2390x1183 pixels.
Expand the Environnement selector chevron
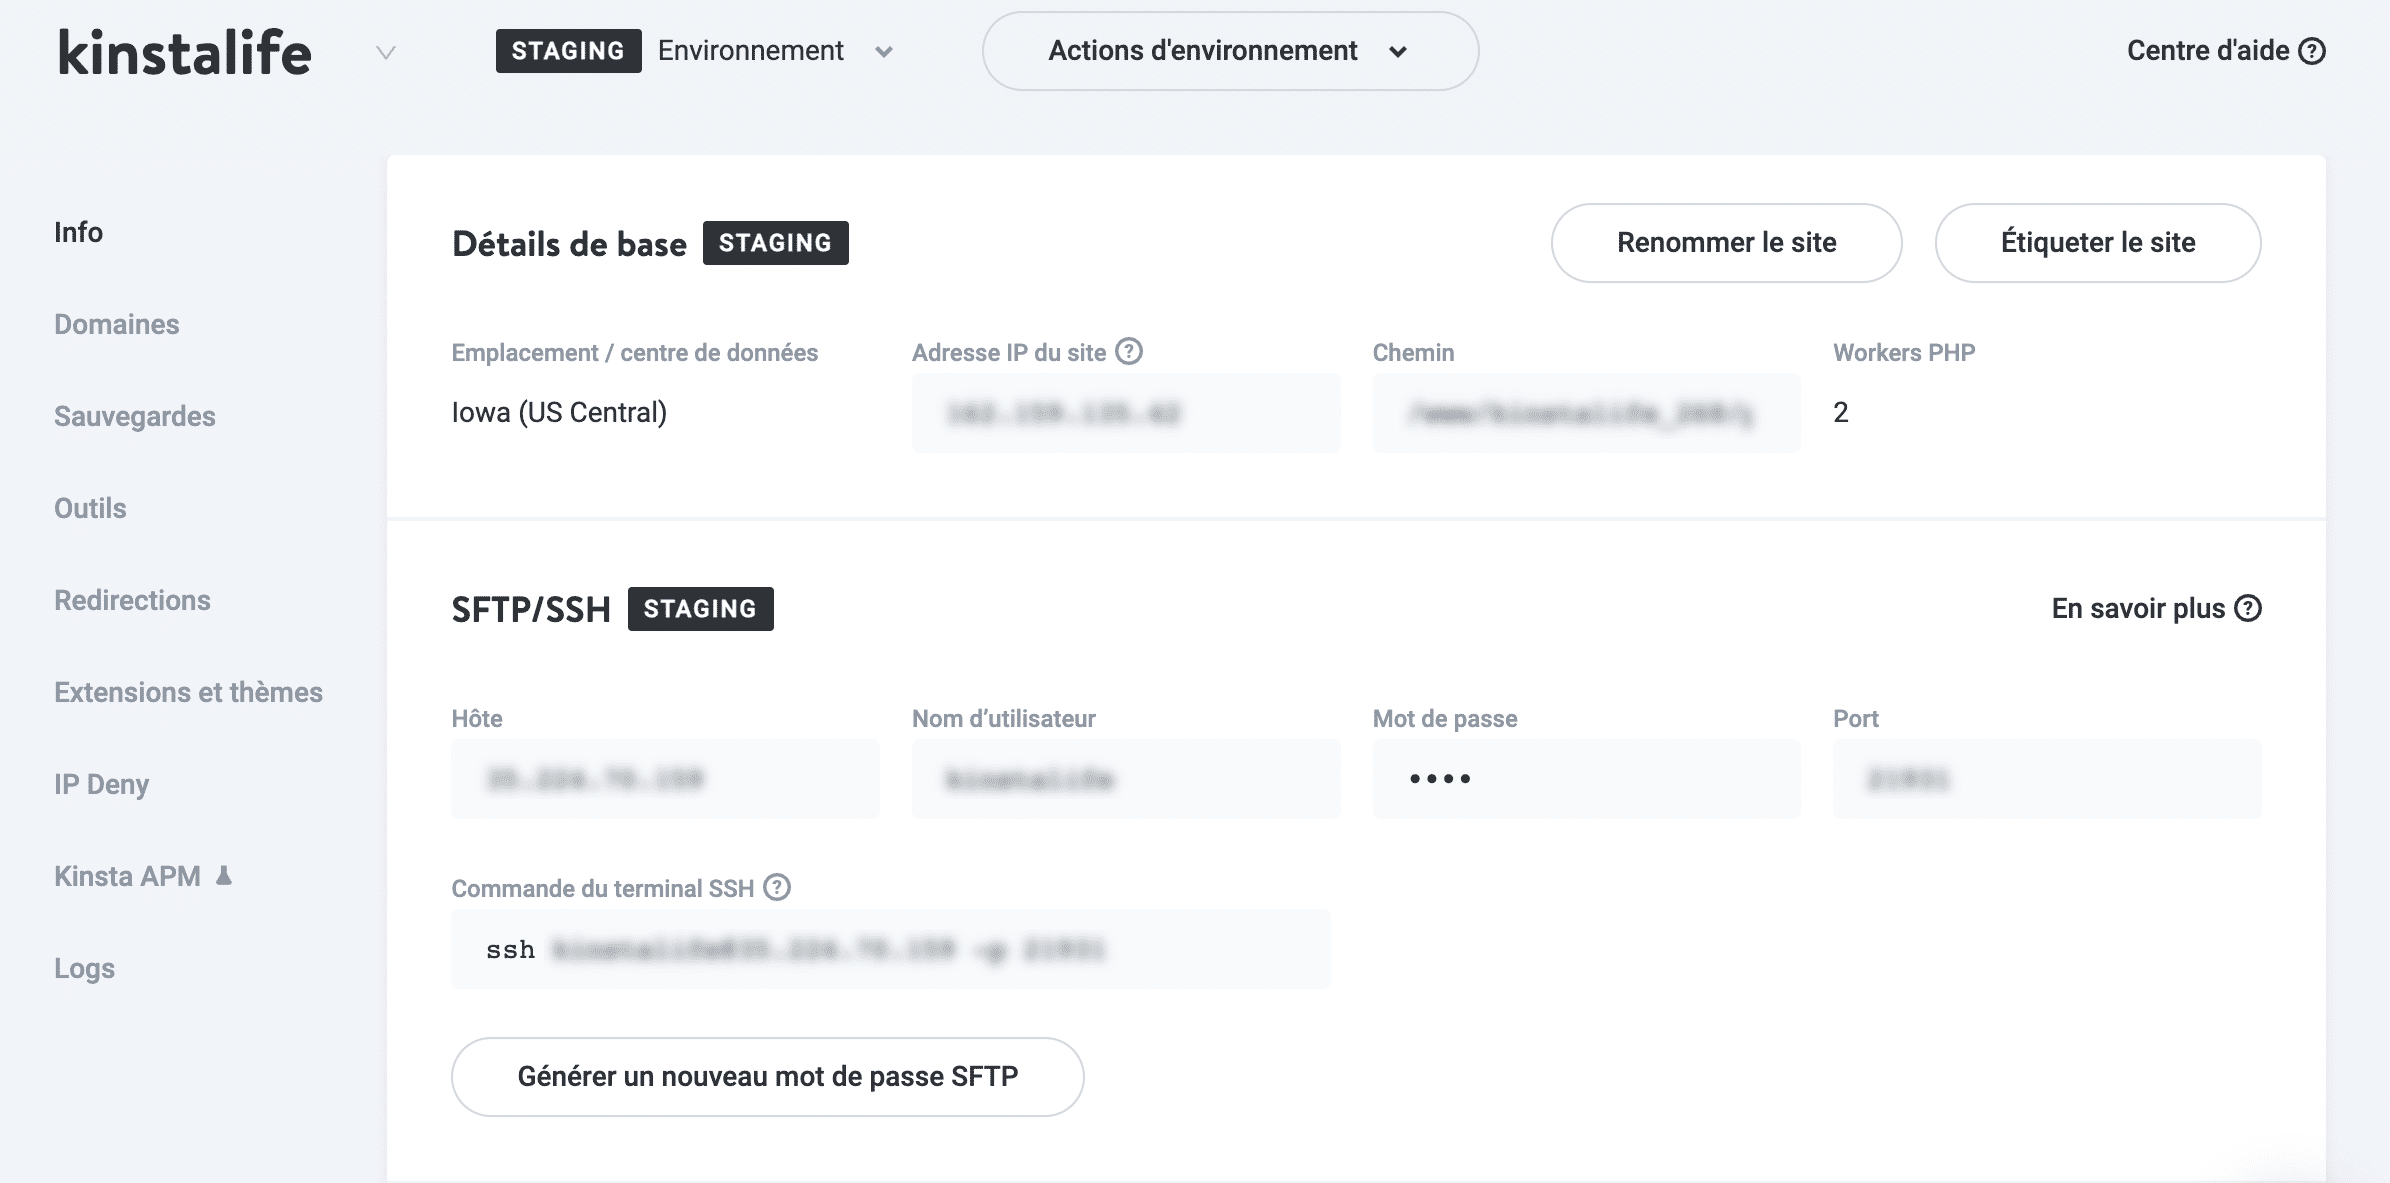(x=884, y=51)
